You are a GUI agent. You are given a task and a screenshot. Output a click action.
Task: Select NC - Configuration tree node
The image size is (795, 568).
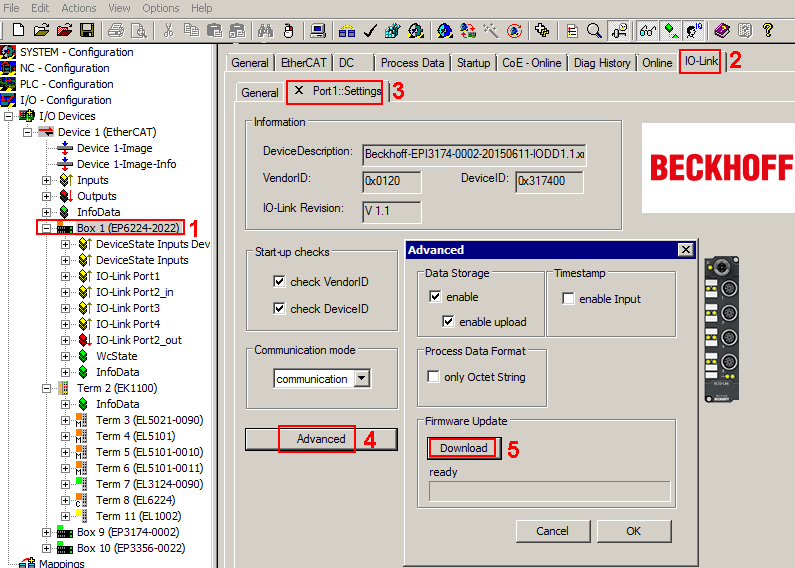64,68
